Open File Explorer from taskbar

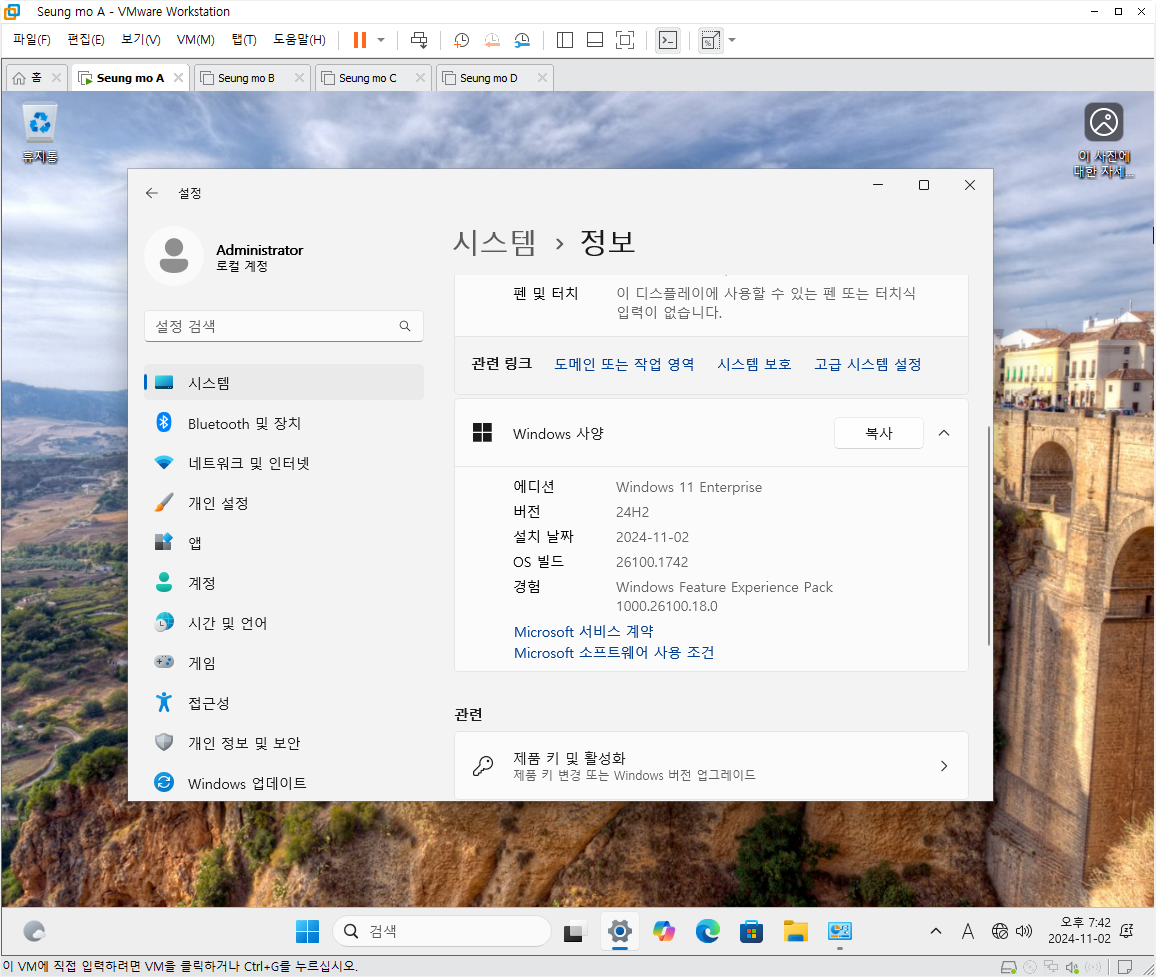click(795, 931)
